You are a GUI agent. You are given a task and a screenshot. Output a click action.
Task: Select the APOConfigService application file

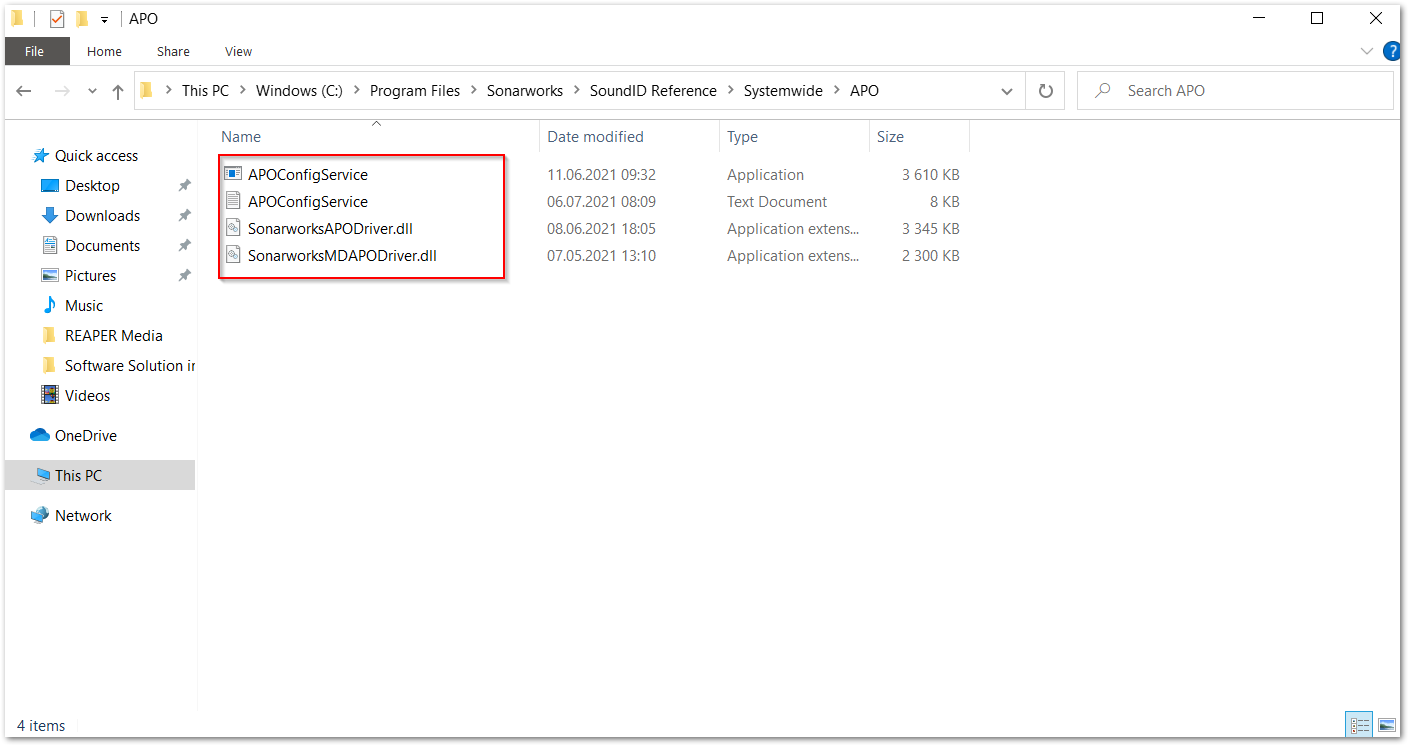[308, 175]
